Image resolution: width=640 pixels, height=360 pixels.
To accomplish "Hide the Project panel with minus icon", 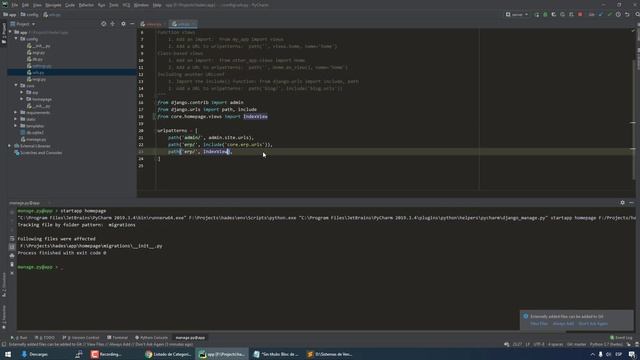I will (132, 24).
